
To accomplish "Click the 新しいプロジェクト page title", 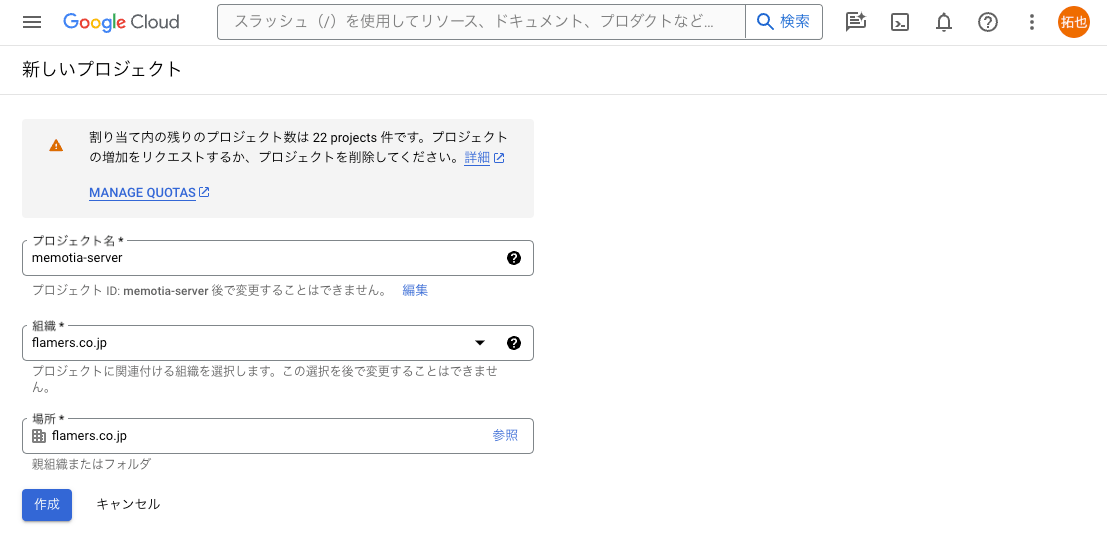I will (102, 69).
